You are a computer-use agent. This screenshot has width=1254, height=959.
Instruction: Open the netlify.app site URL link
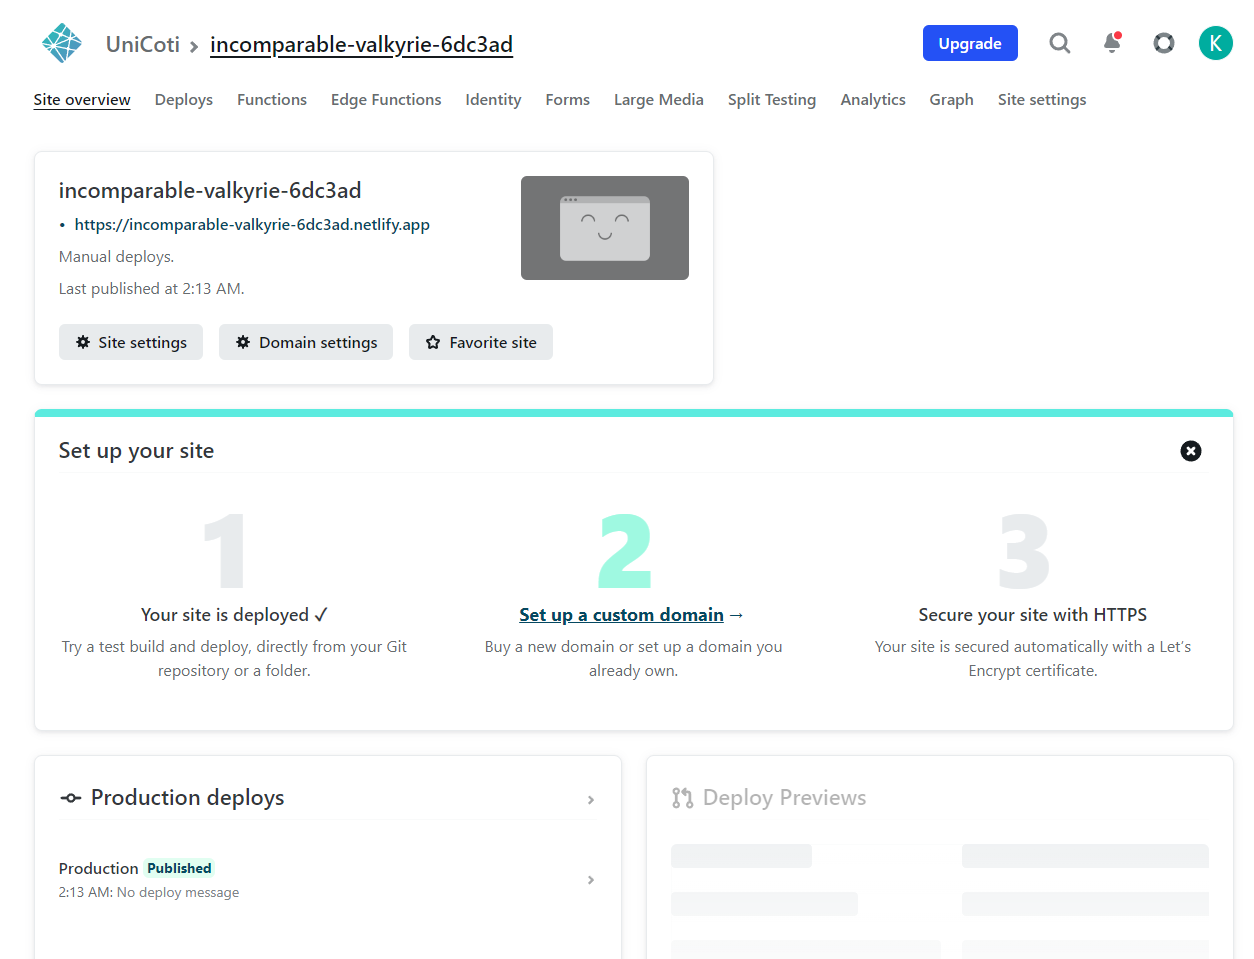(x=252, y=225)
